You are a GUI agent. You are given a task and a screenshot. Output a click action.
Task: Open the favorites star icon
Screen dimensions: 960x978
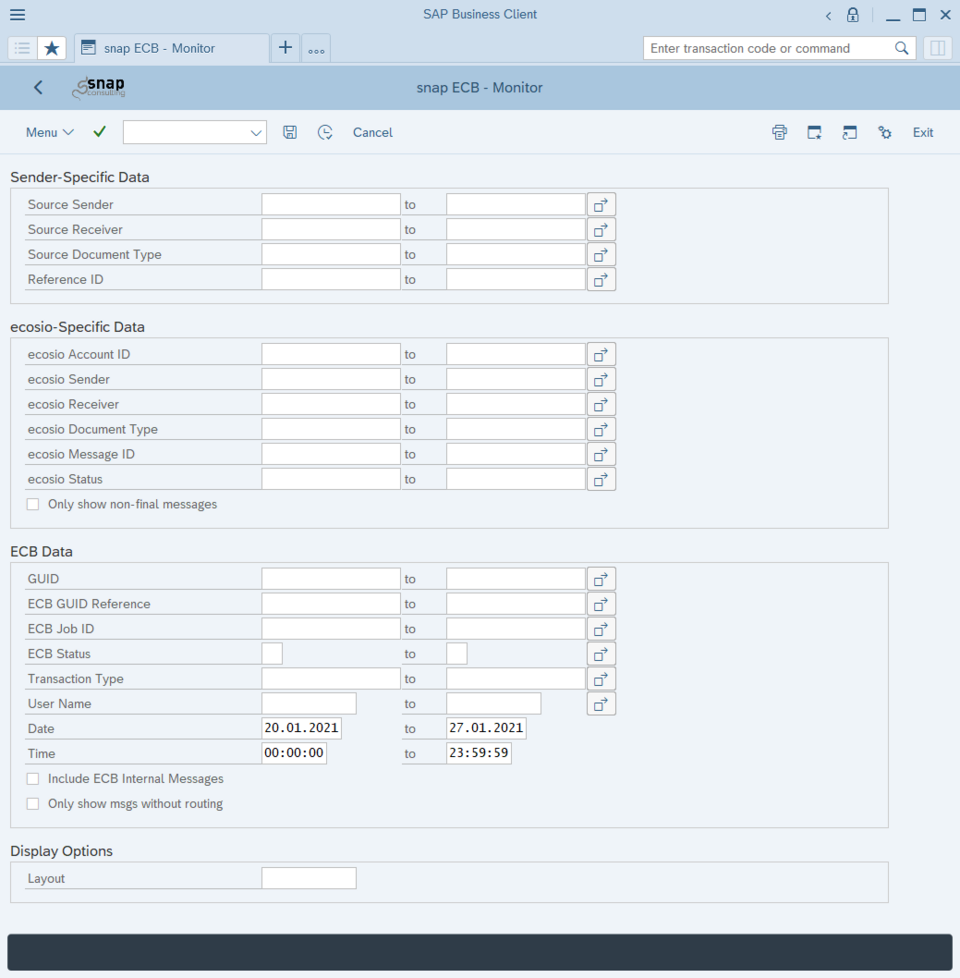pyautogui.click(x=52, y=48)
